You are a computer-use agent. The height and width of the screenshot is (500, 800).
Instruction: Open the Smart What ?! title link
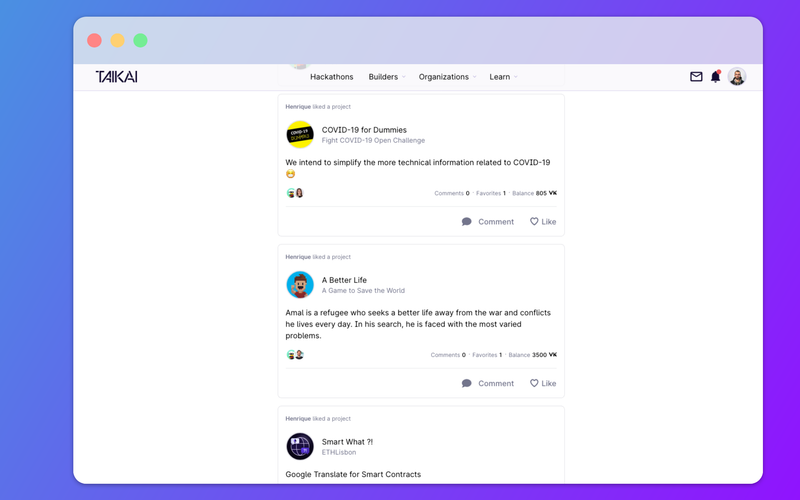coord(347,442)
